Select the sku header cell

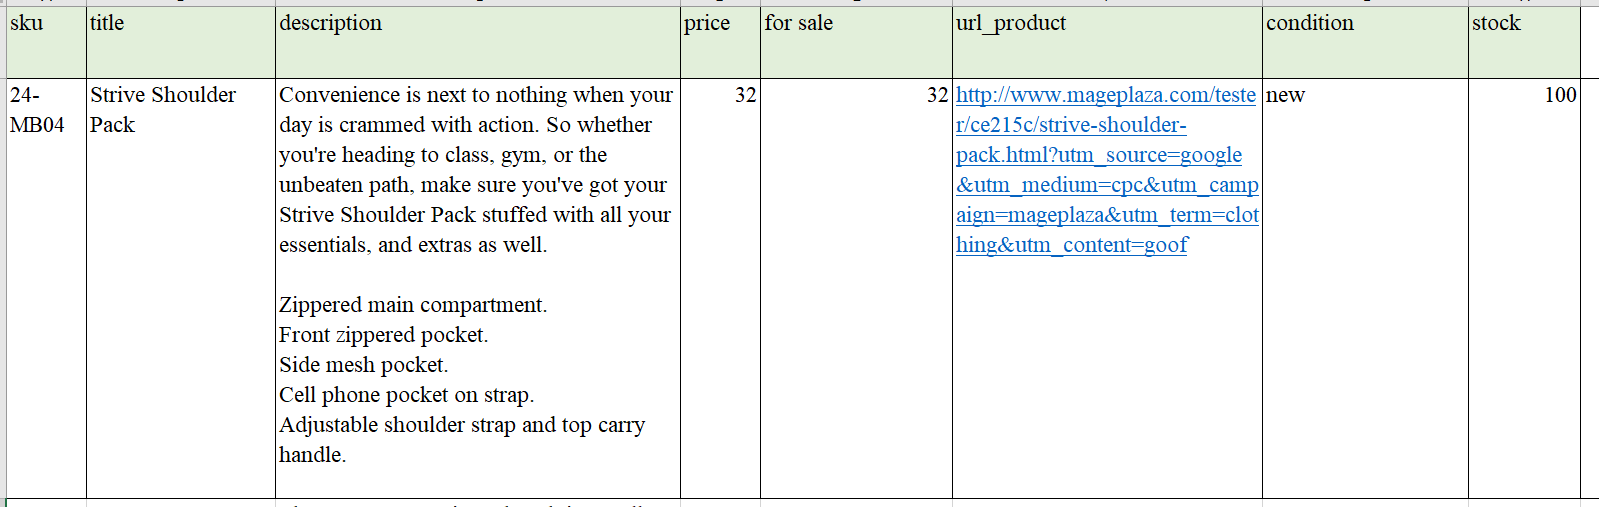46,42
